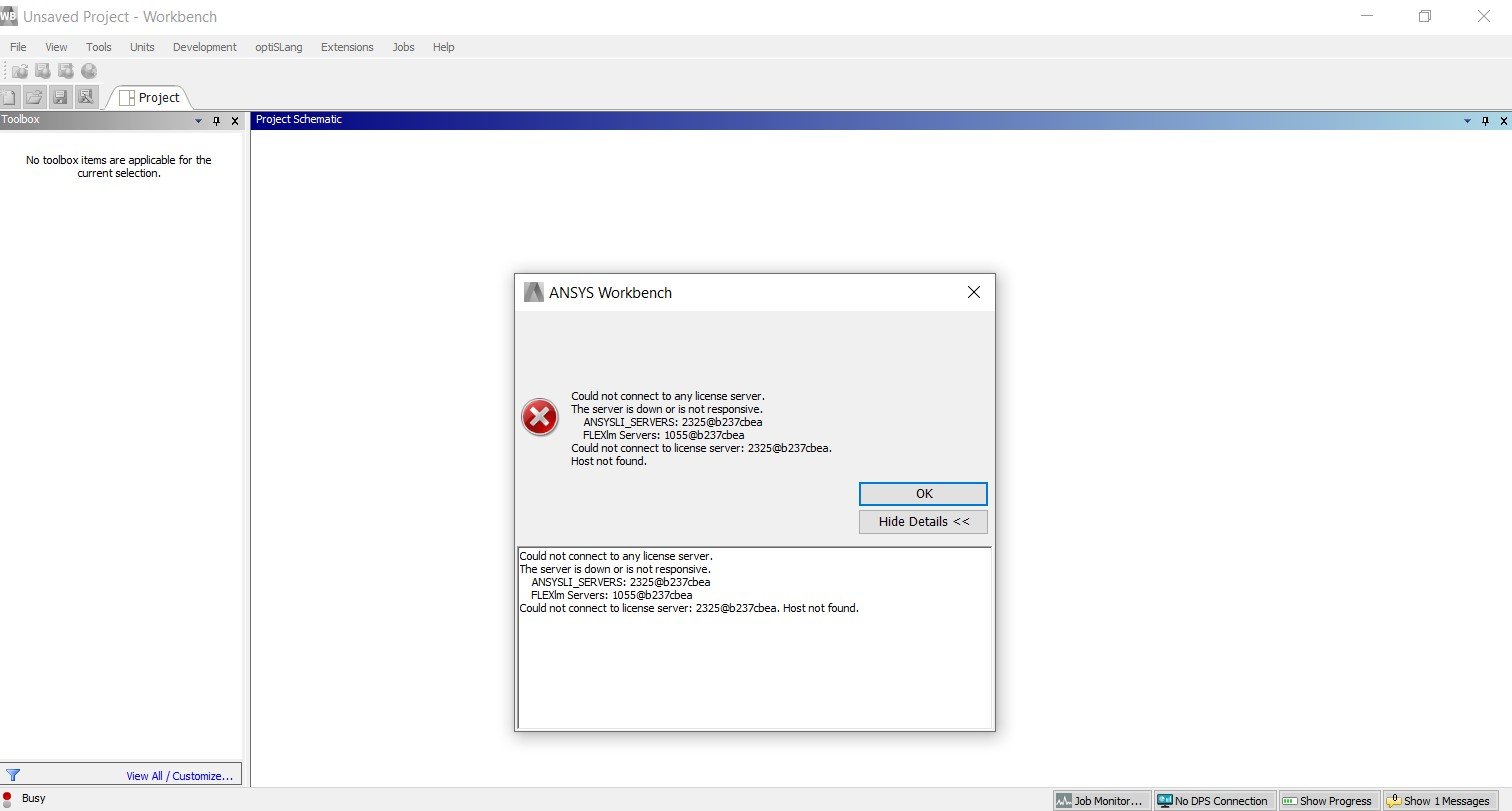This screenshot has width=1512, height=811.
Task: Open the Toolbox panel dropdown arrow
Action: click(x=199, y=121)
